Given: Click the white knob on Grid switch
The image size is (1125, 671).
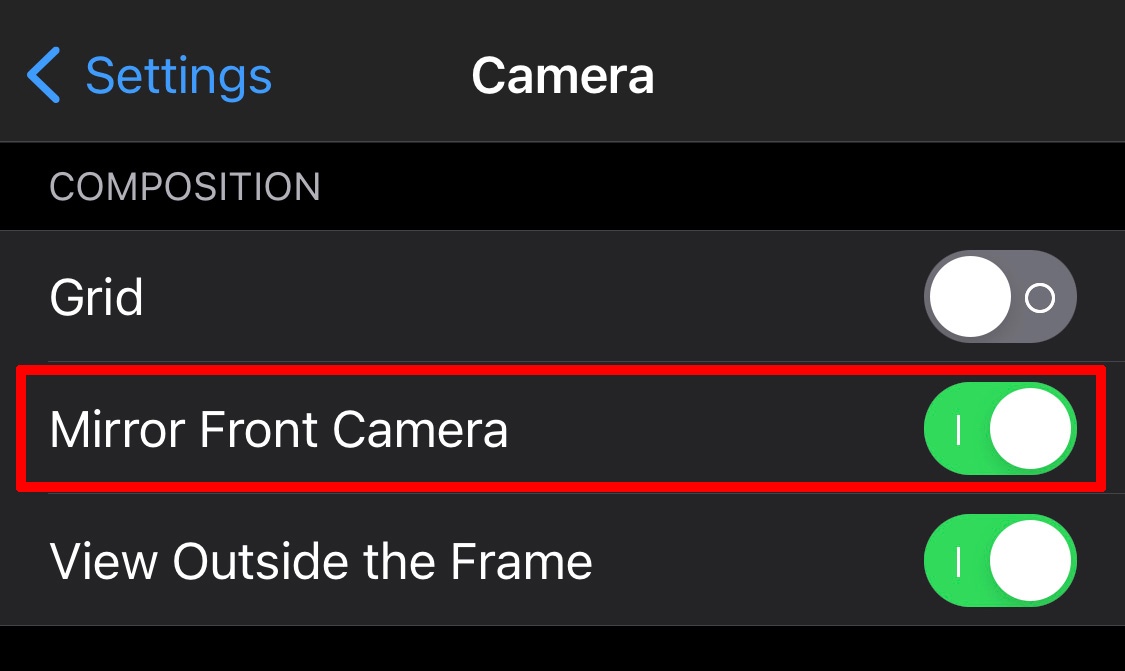Looking at the screenshot, I should tap(970, 297).
